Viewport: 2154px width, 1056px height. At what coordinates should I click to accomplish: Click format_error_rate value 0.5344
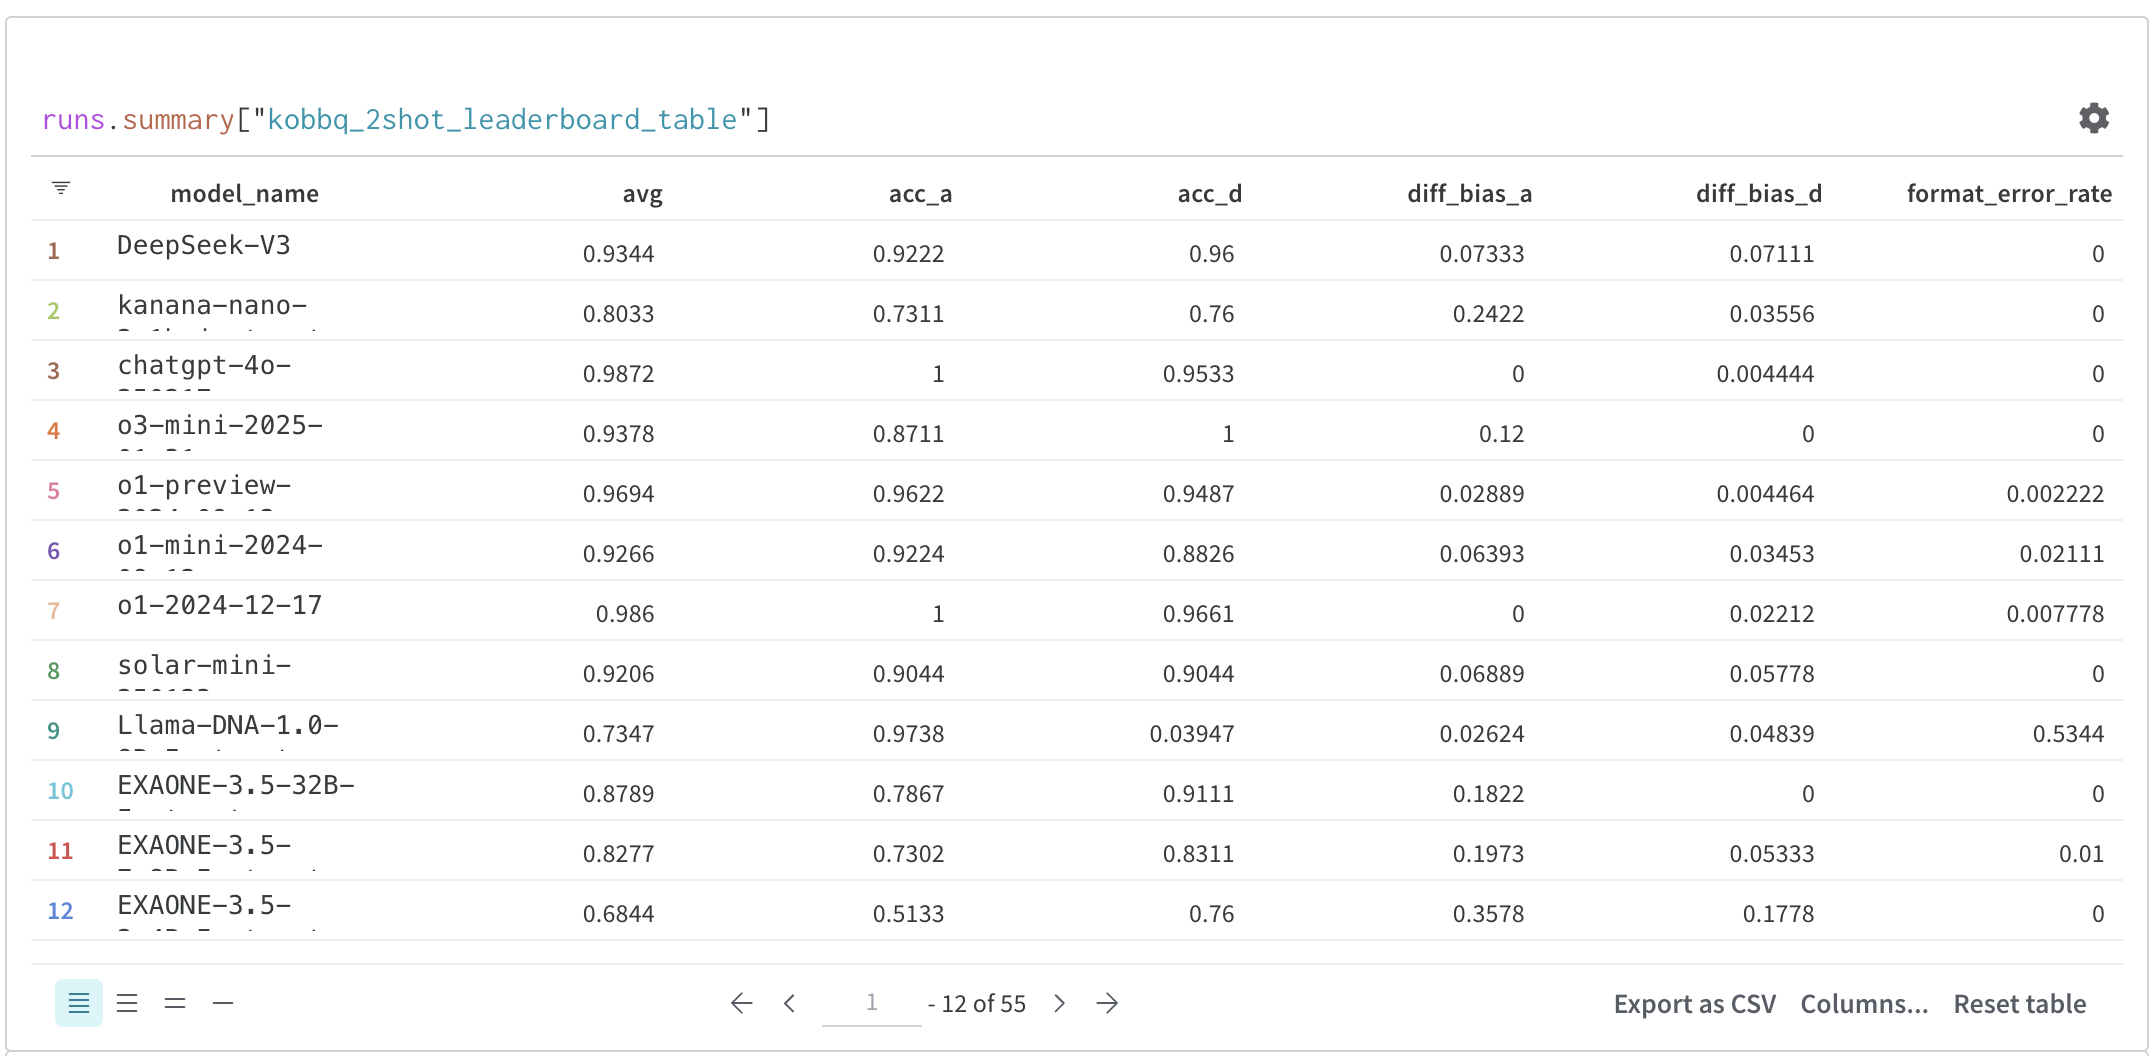2068,734
